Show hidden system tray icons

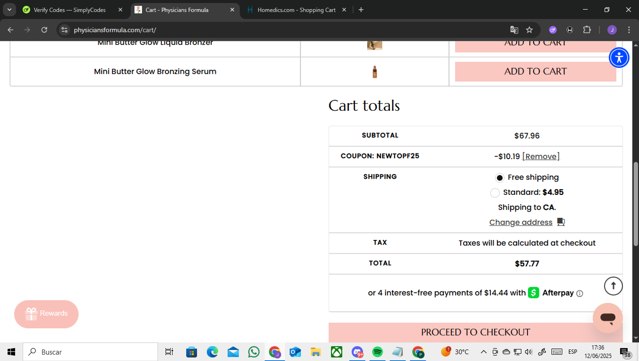(x=483, y=352)
